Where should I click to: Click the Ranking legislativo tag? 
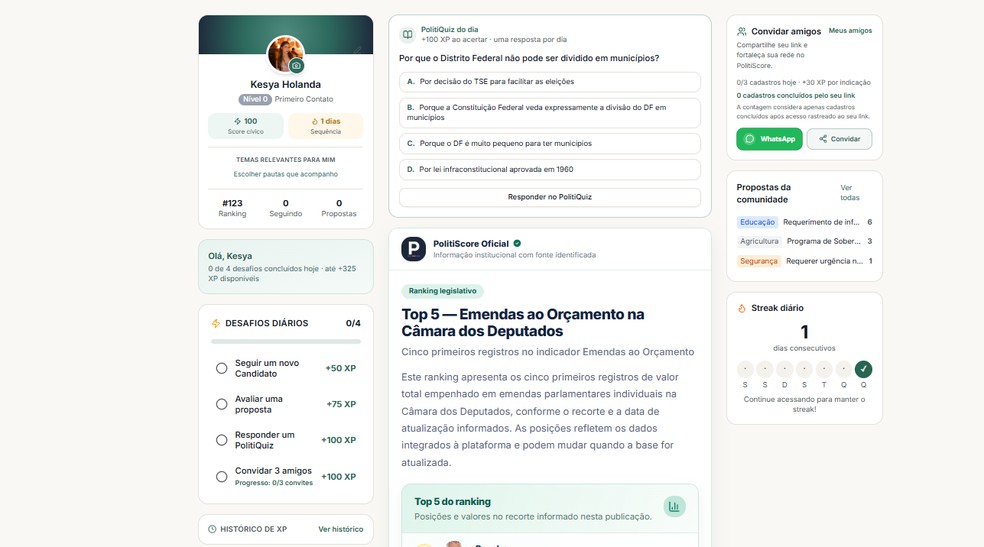pyautogui.click(x=442, y=291)
